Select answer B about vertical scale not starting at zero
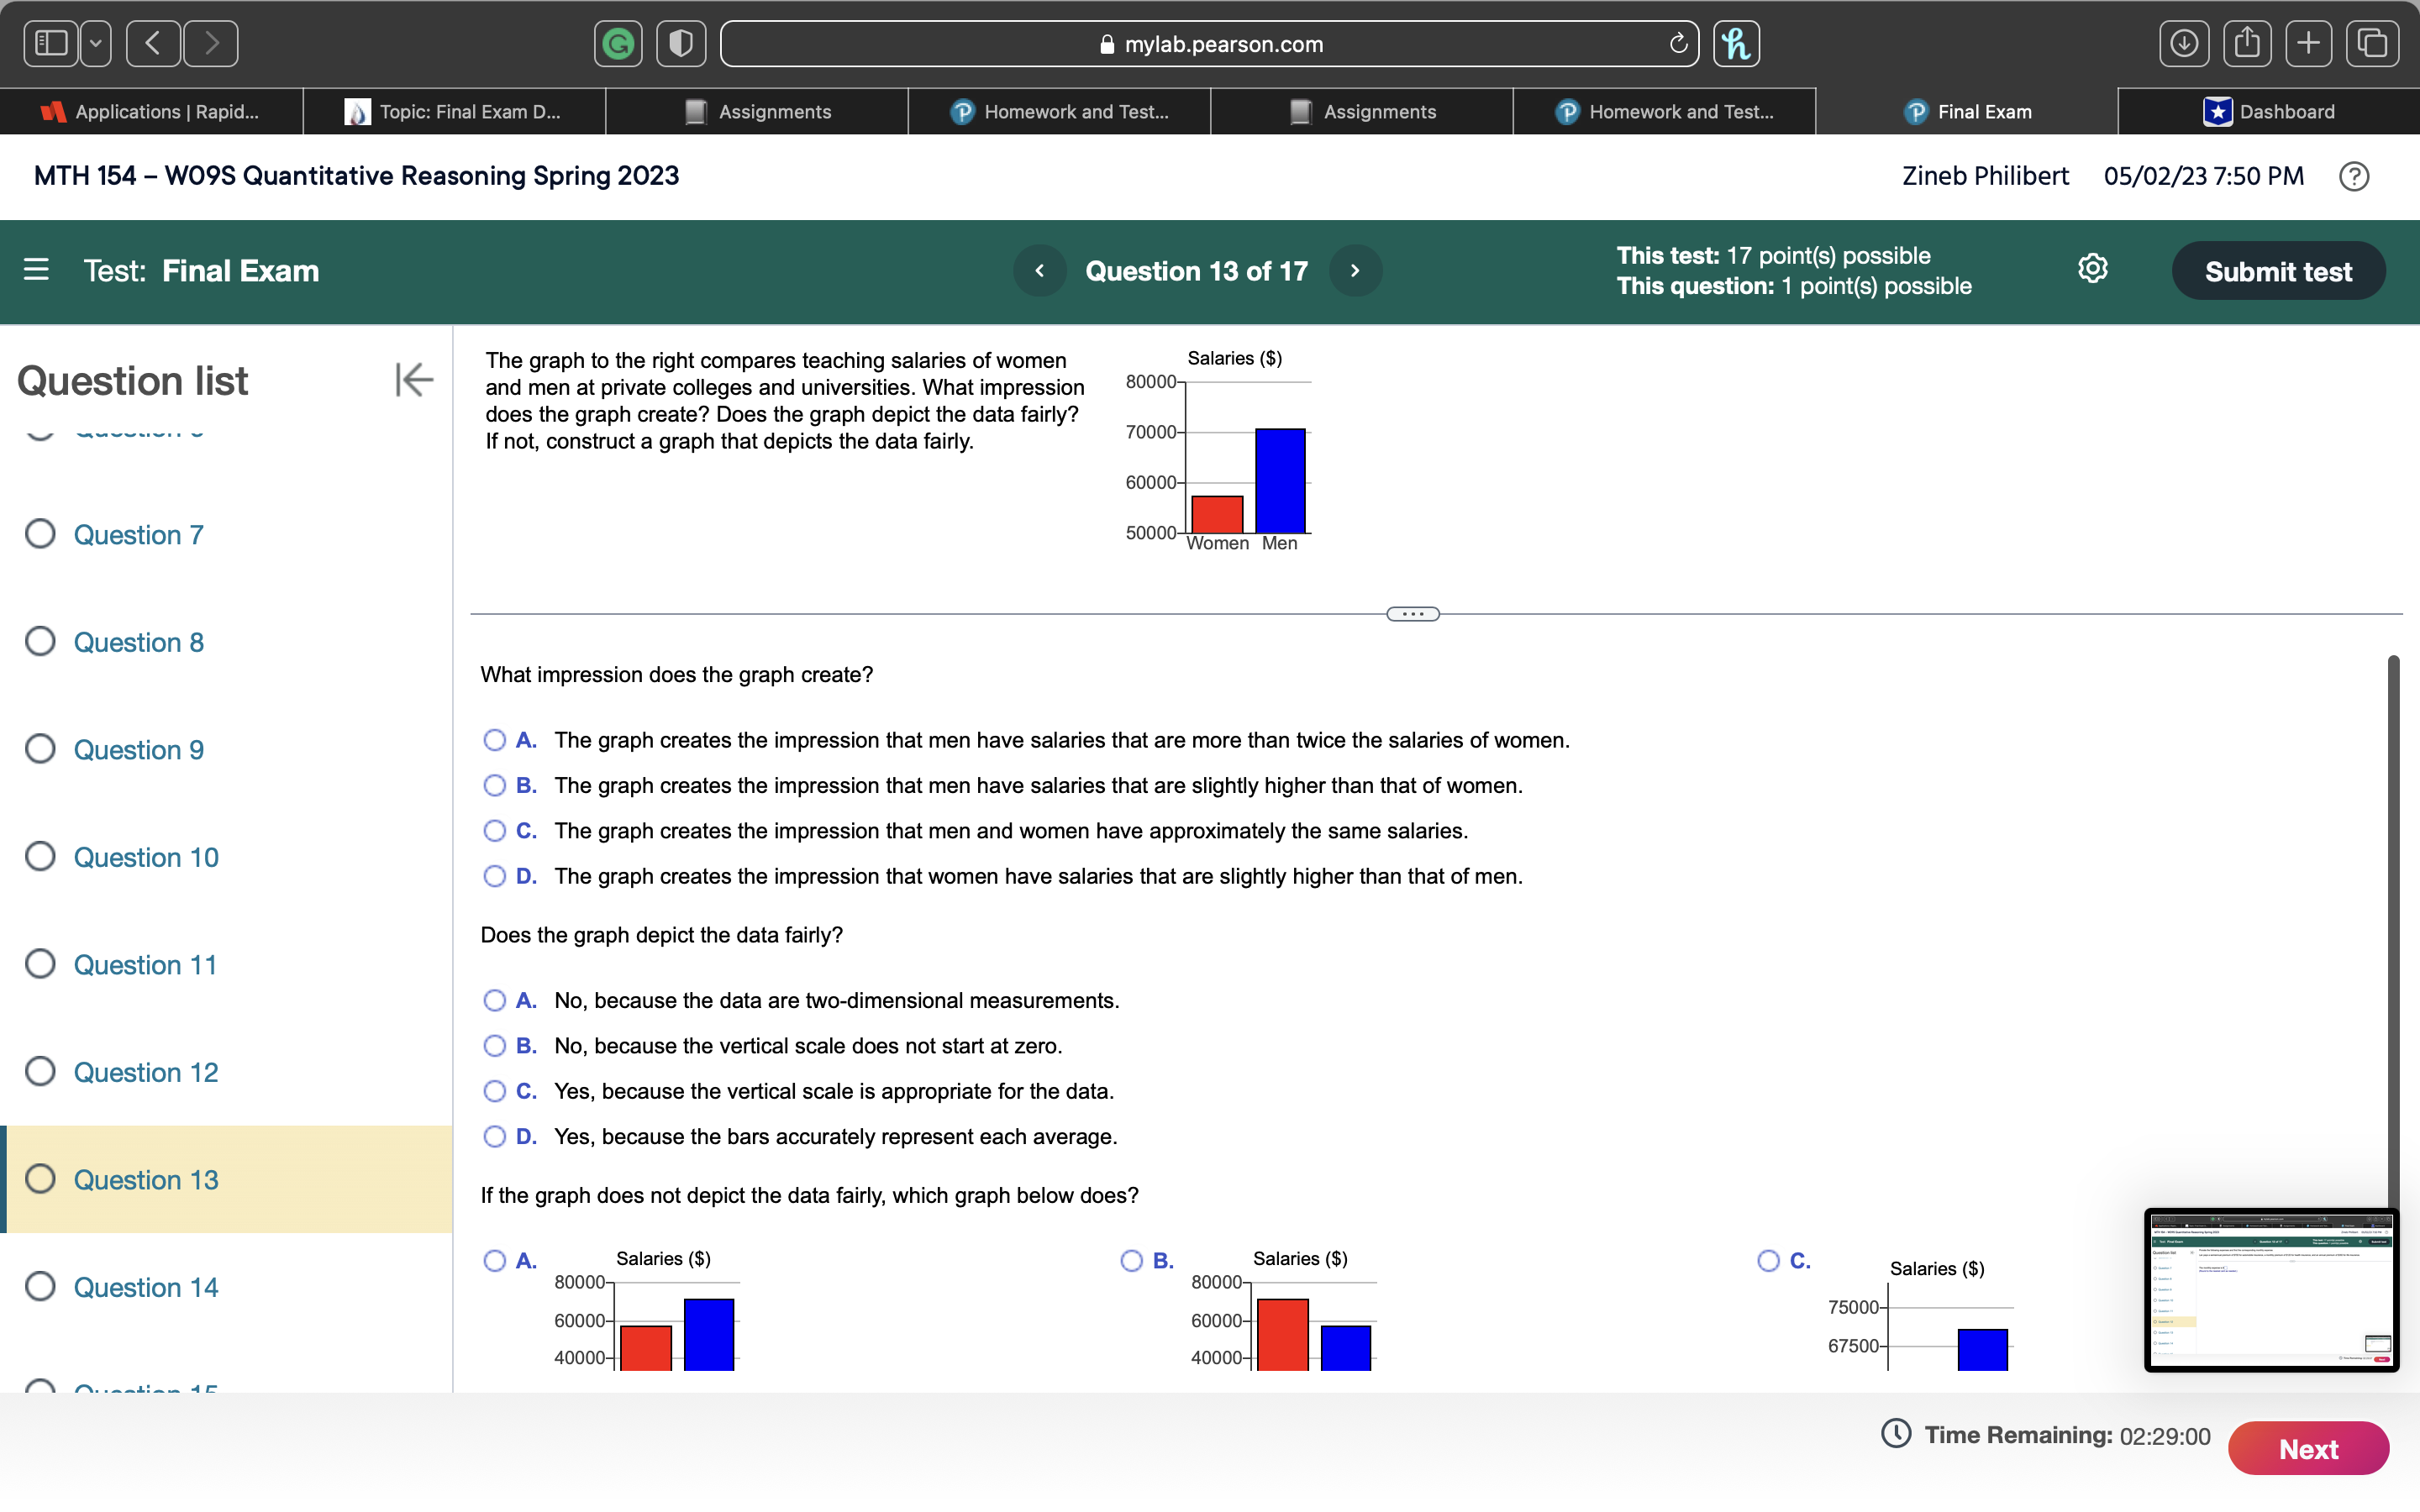 tap(495, 1045)
